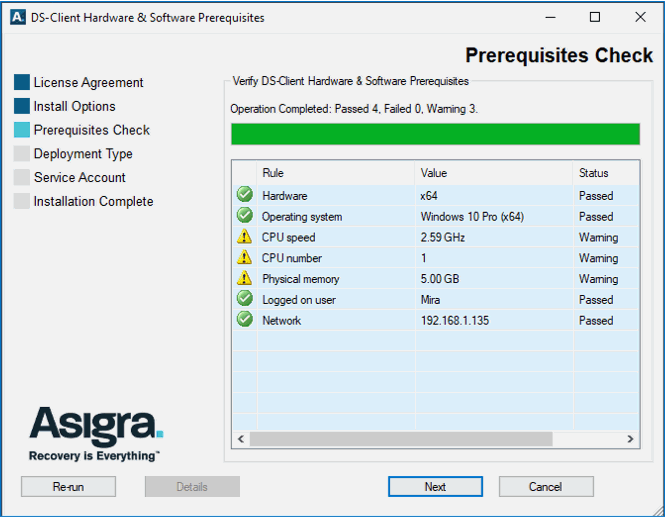This screenshot has height=517, width=665.
Task: Click the Install Options step square
Action: point(22,106)
